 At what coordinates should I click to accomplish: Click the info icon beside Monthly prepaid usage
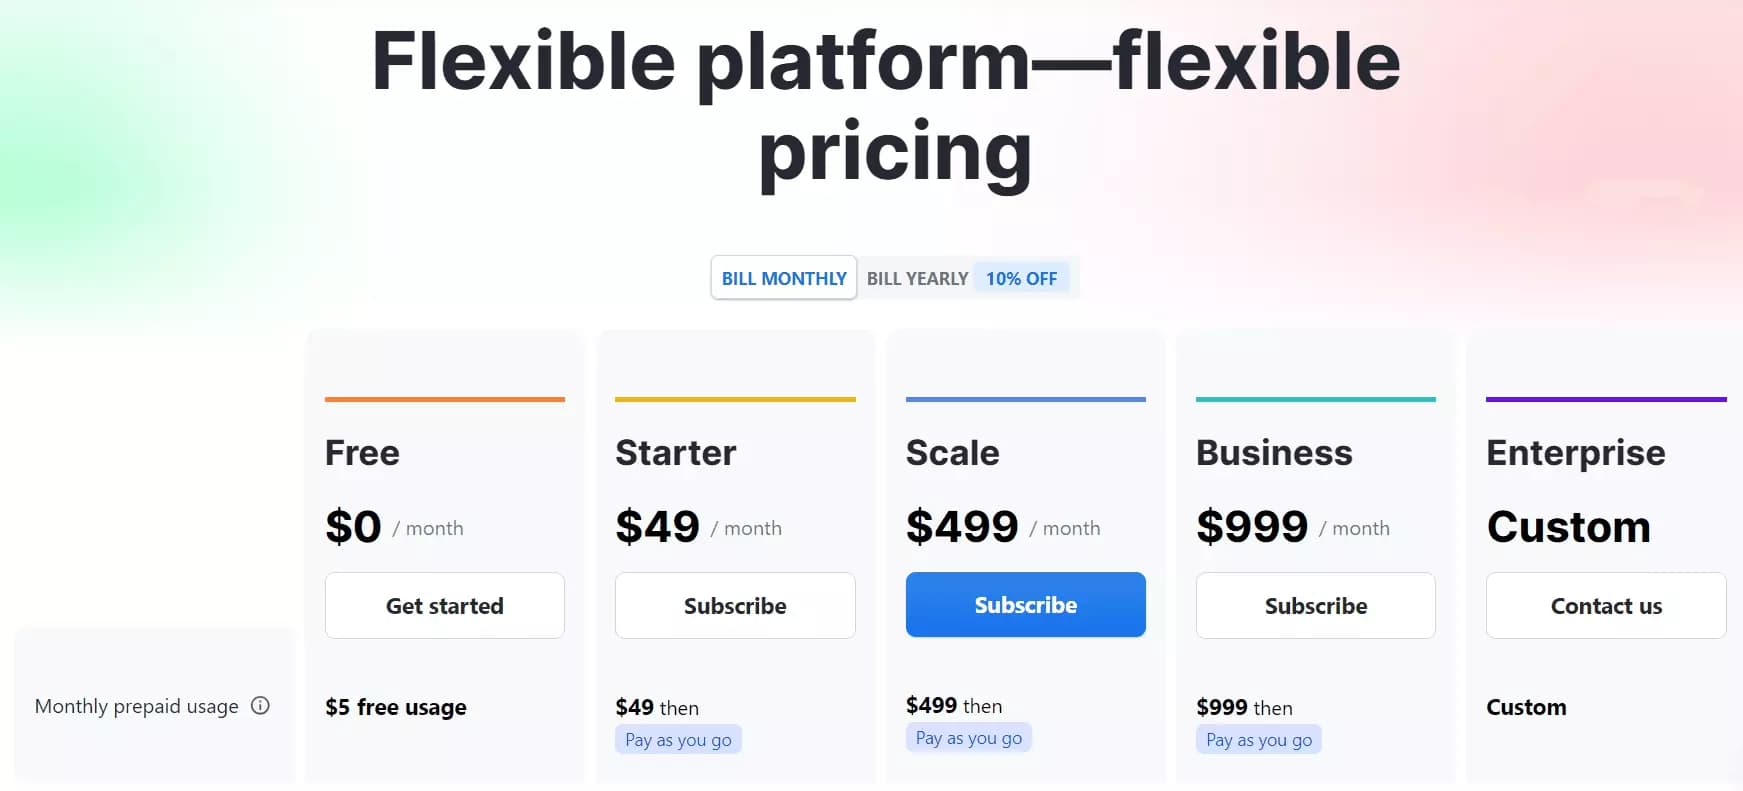[x=261, y=706]
